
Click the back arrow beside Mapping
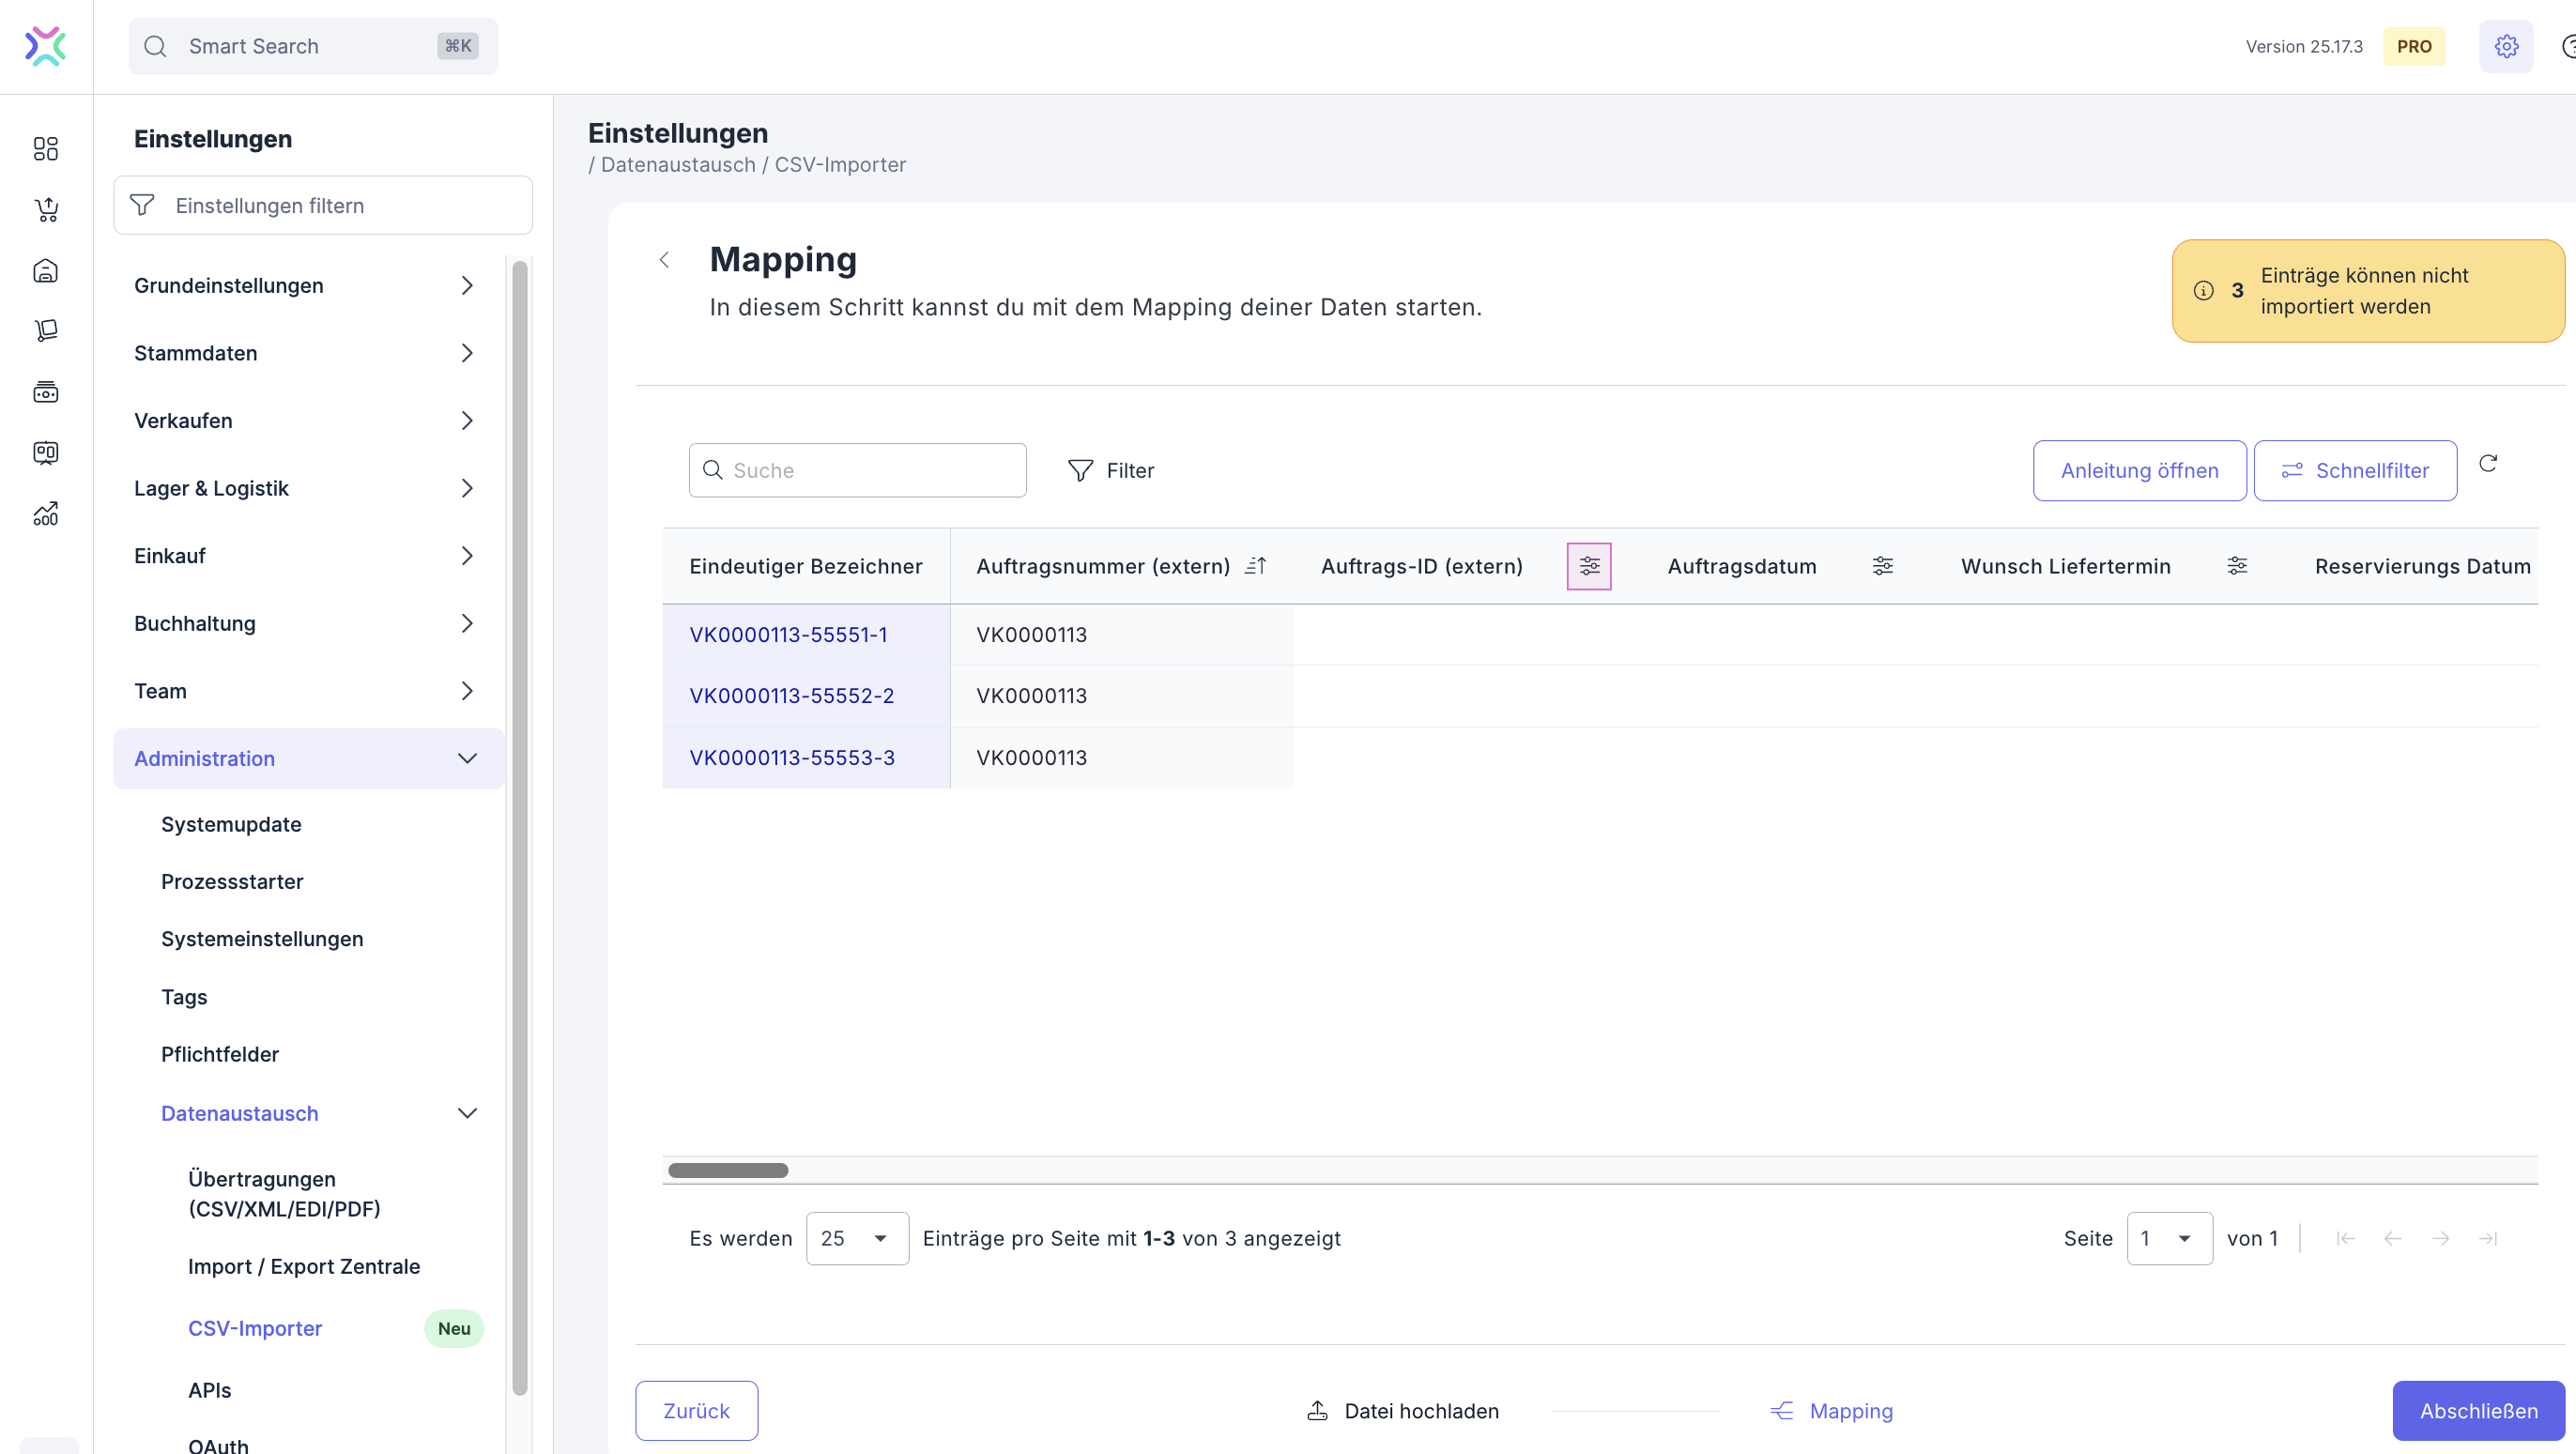[665, 260]
